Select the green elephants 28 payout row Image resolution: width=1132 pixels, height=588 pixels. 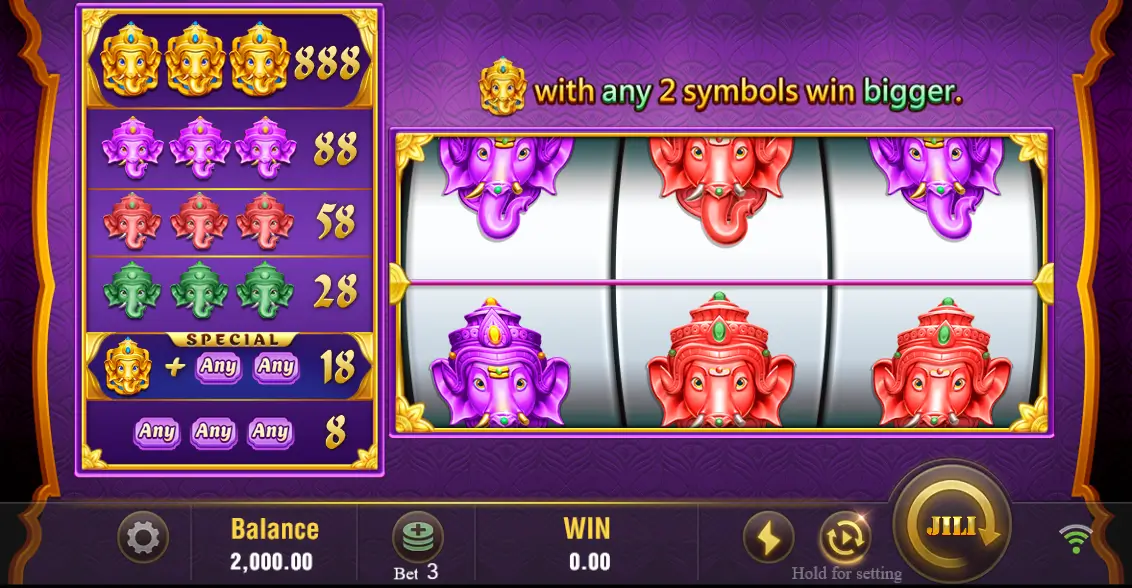pyautogui.click(x=230, y=291)
